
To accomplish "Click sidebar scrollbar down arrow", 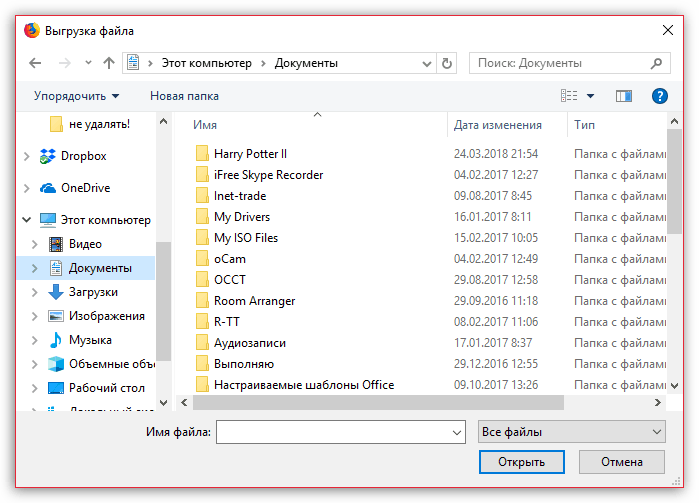I will pyautogui.click(x=164, y=402).
